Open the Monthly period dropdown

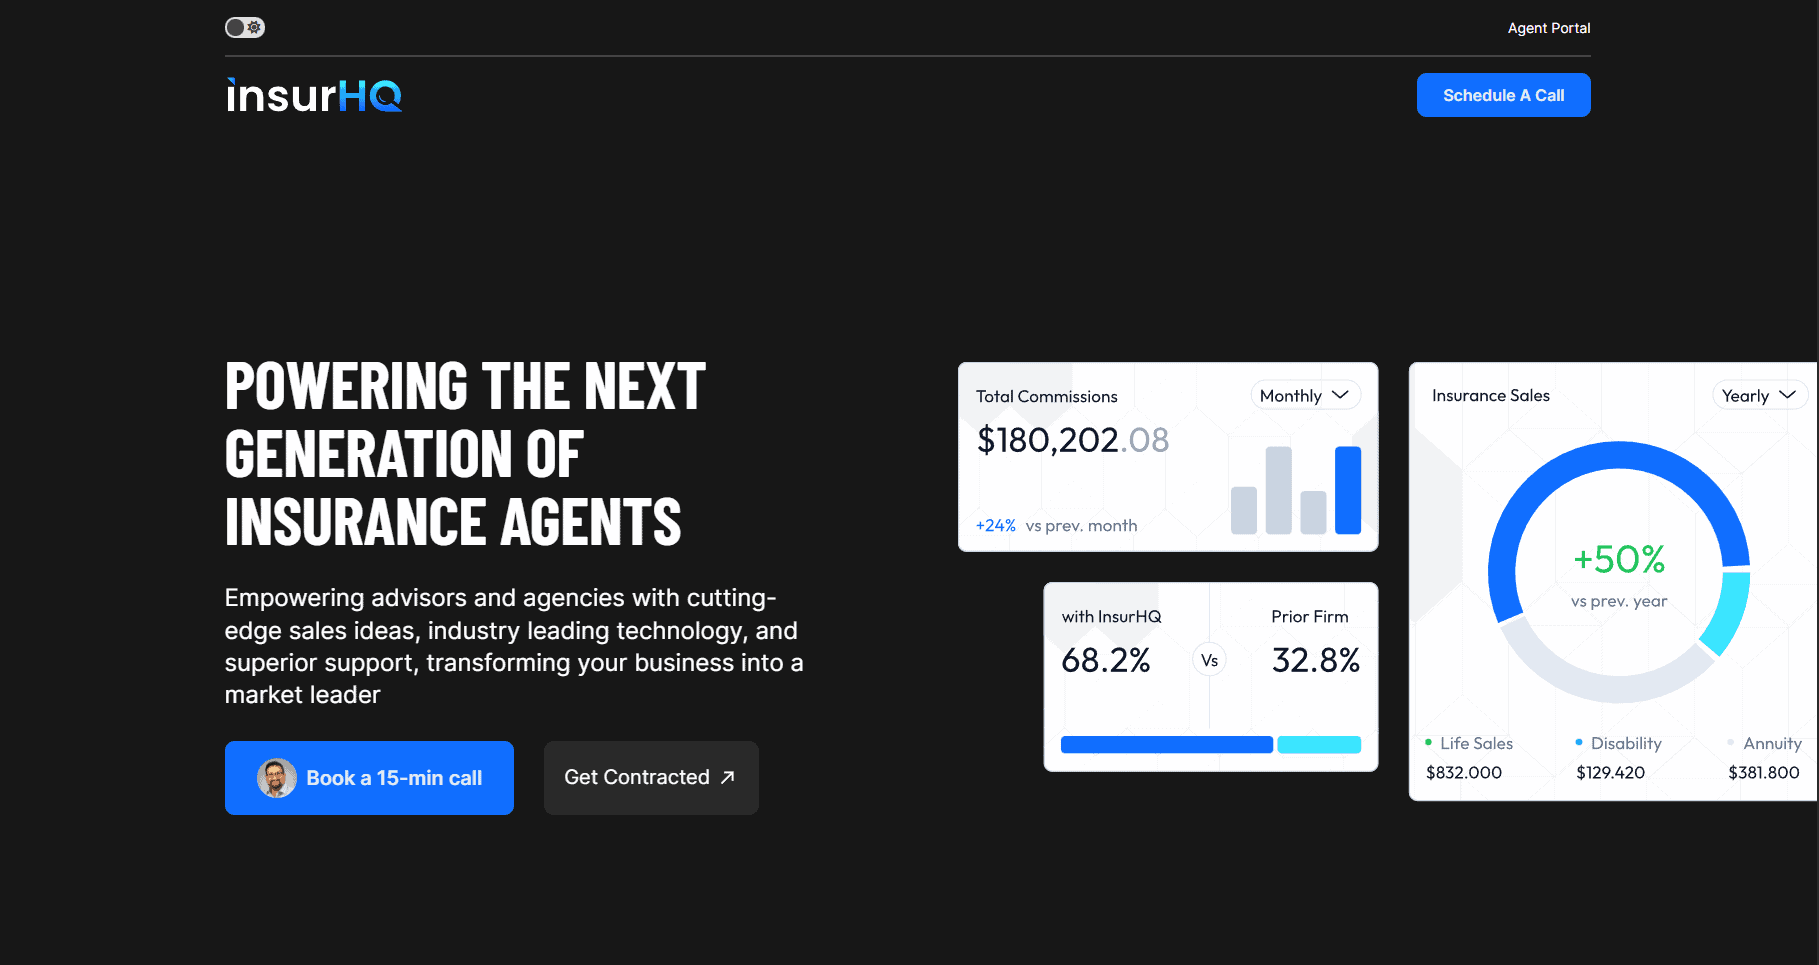(1304, 396)
